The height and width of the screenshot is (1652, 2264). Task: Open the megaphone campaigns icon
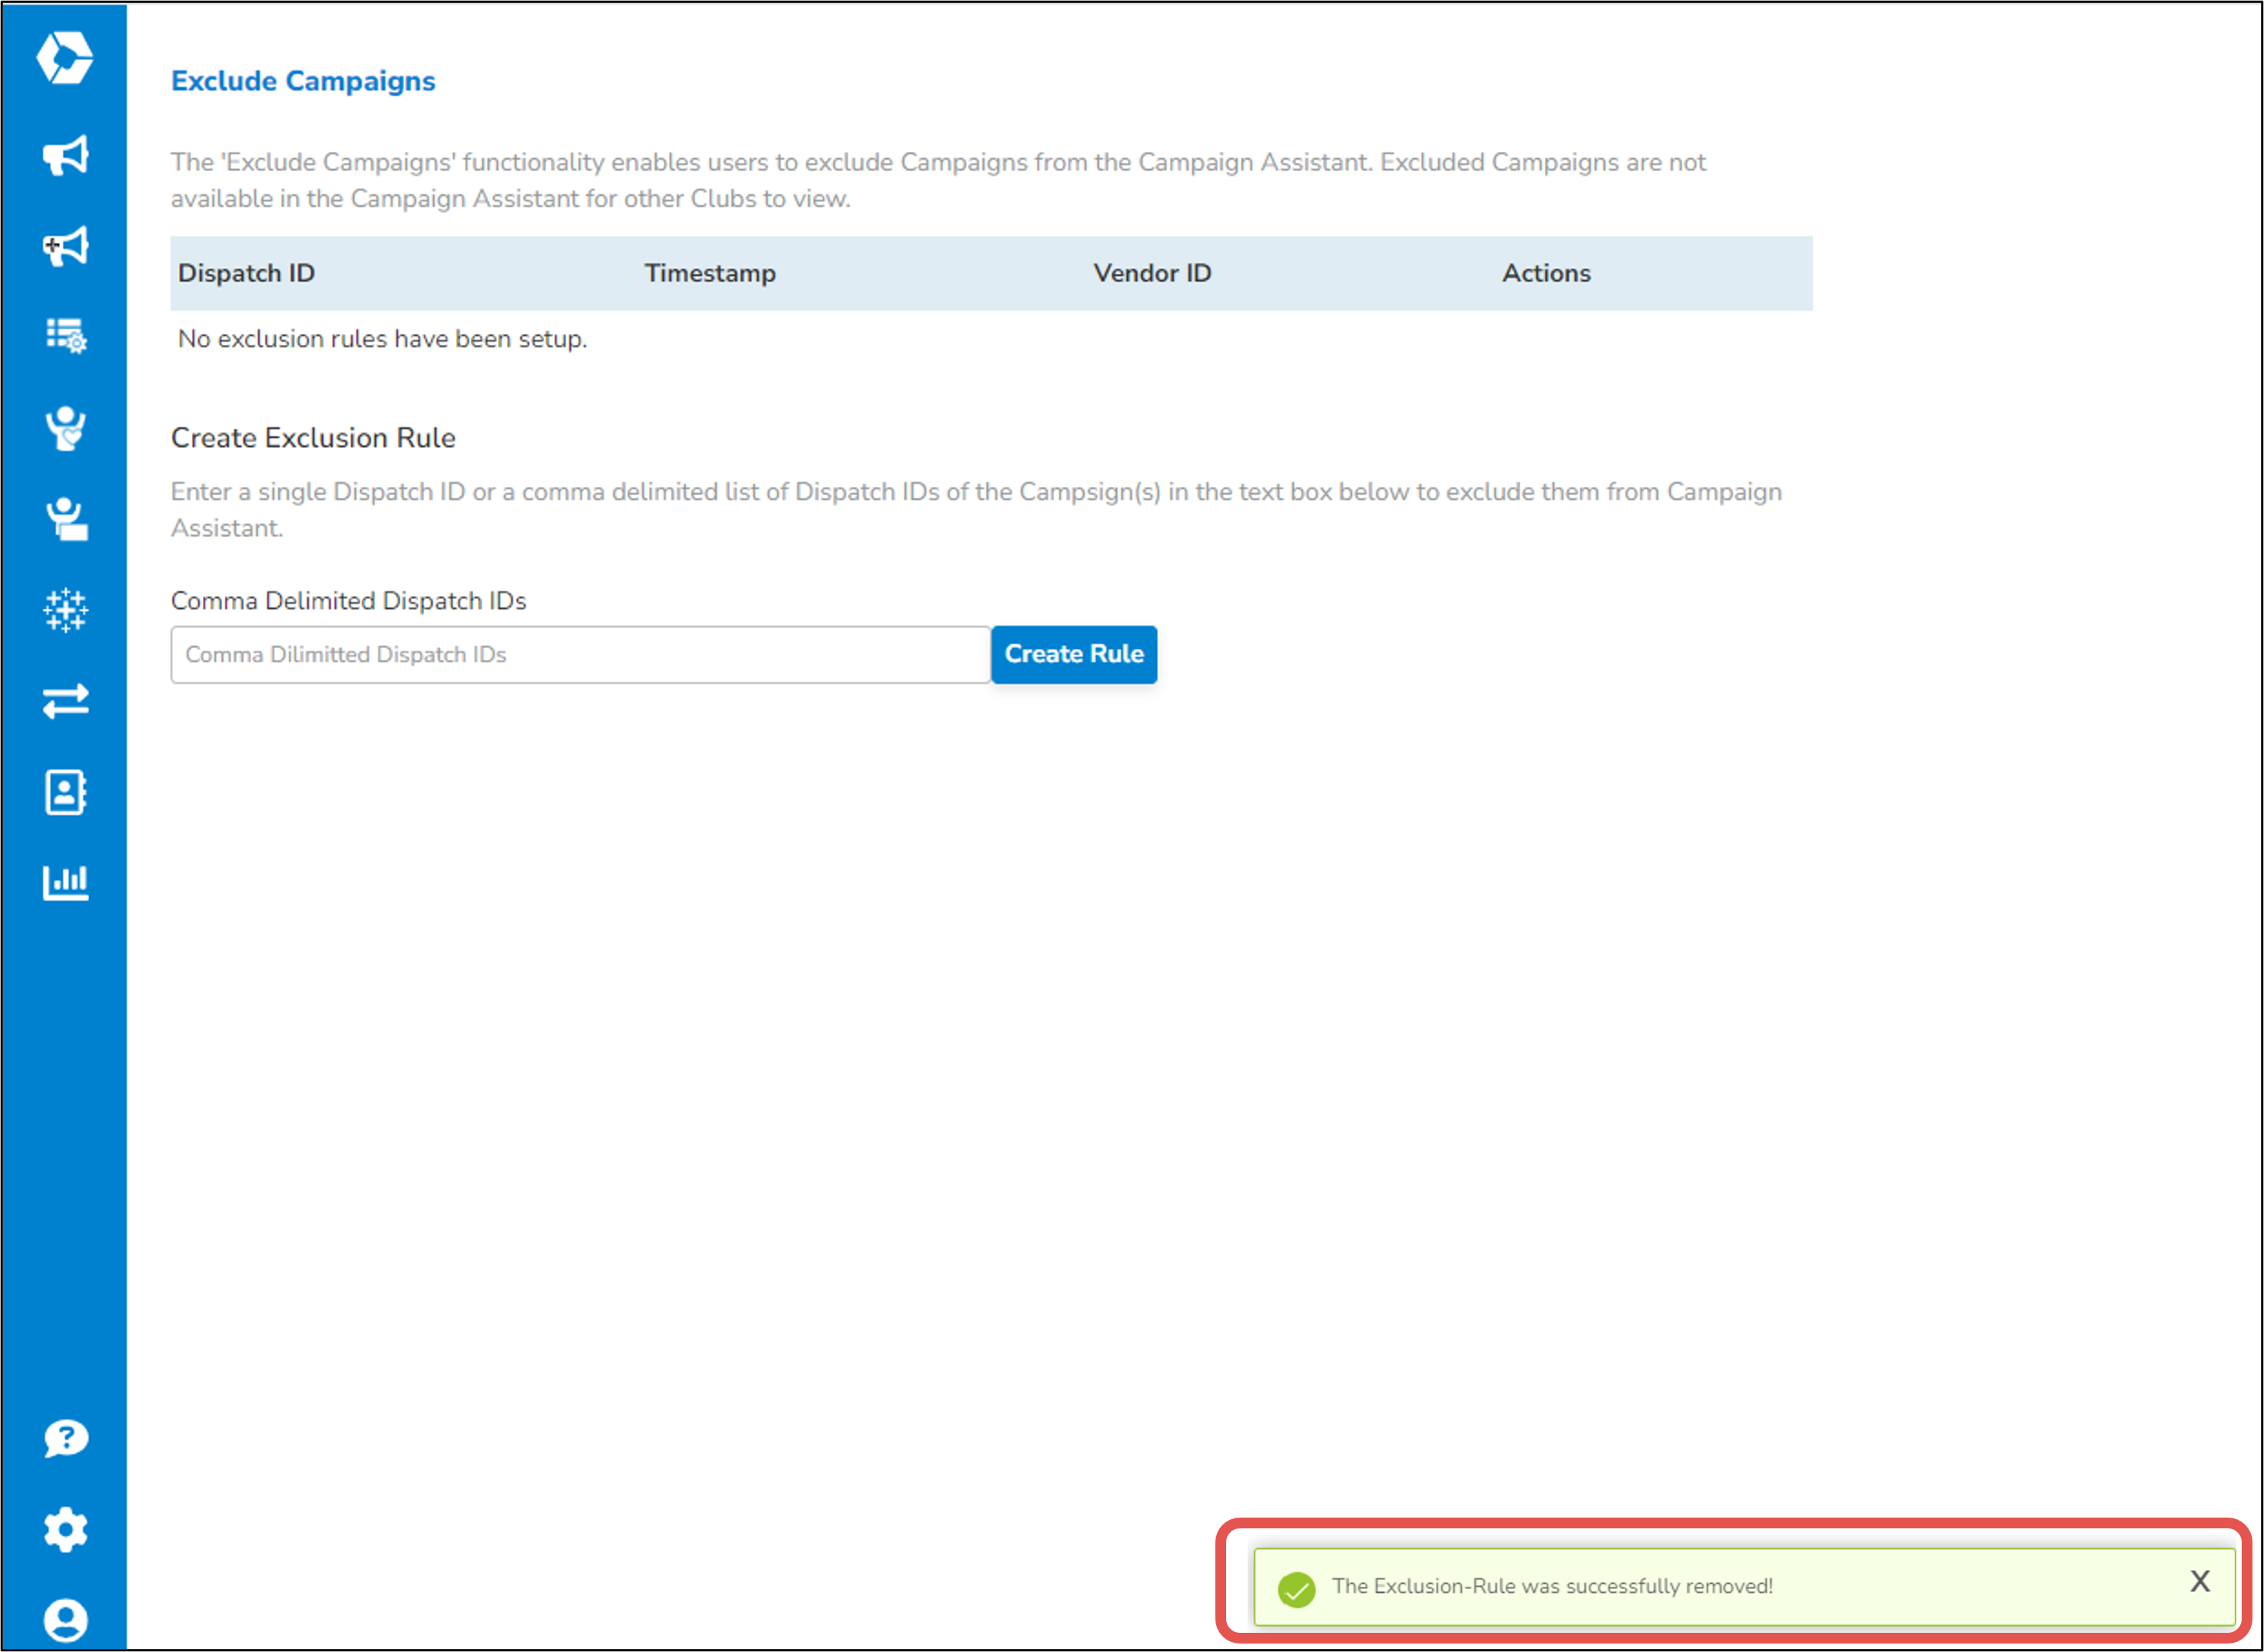(66, 155)
